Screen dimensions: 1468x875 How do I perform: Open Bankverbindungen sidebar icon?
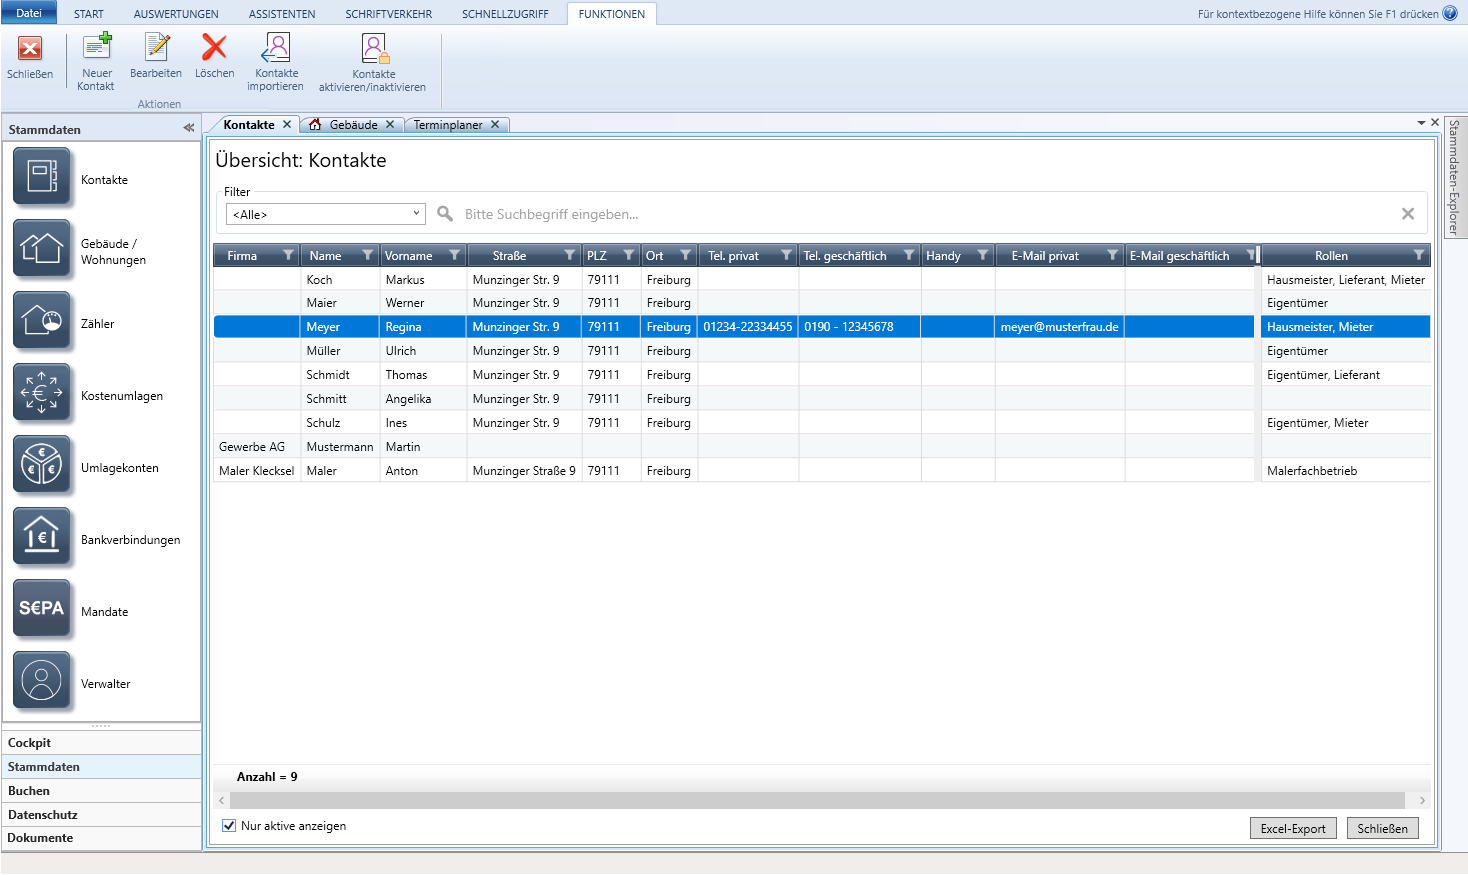coord(42,537)
